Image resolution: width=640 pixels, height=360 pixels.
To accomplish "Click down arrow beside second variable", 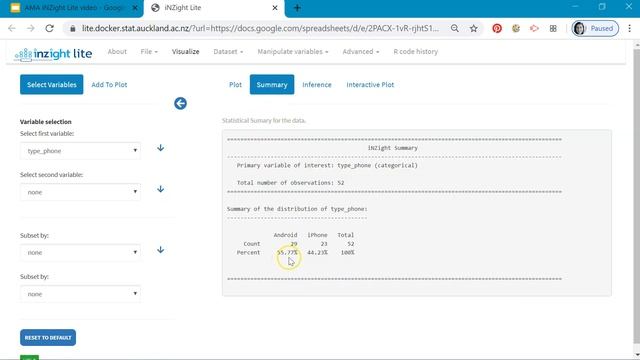I will 160,189.
